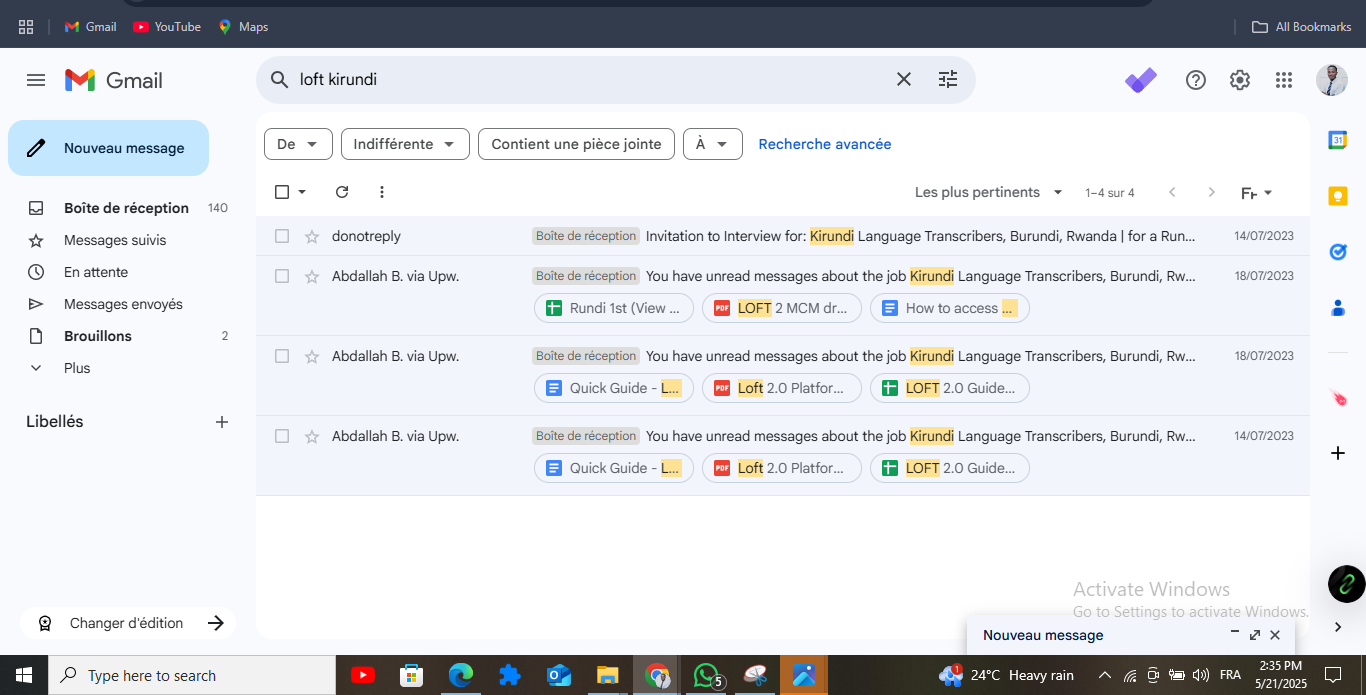Open the Rundi 1st attachment chip
The width and height of the screenshot is (1366, 695).
pos(614,308)
